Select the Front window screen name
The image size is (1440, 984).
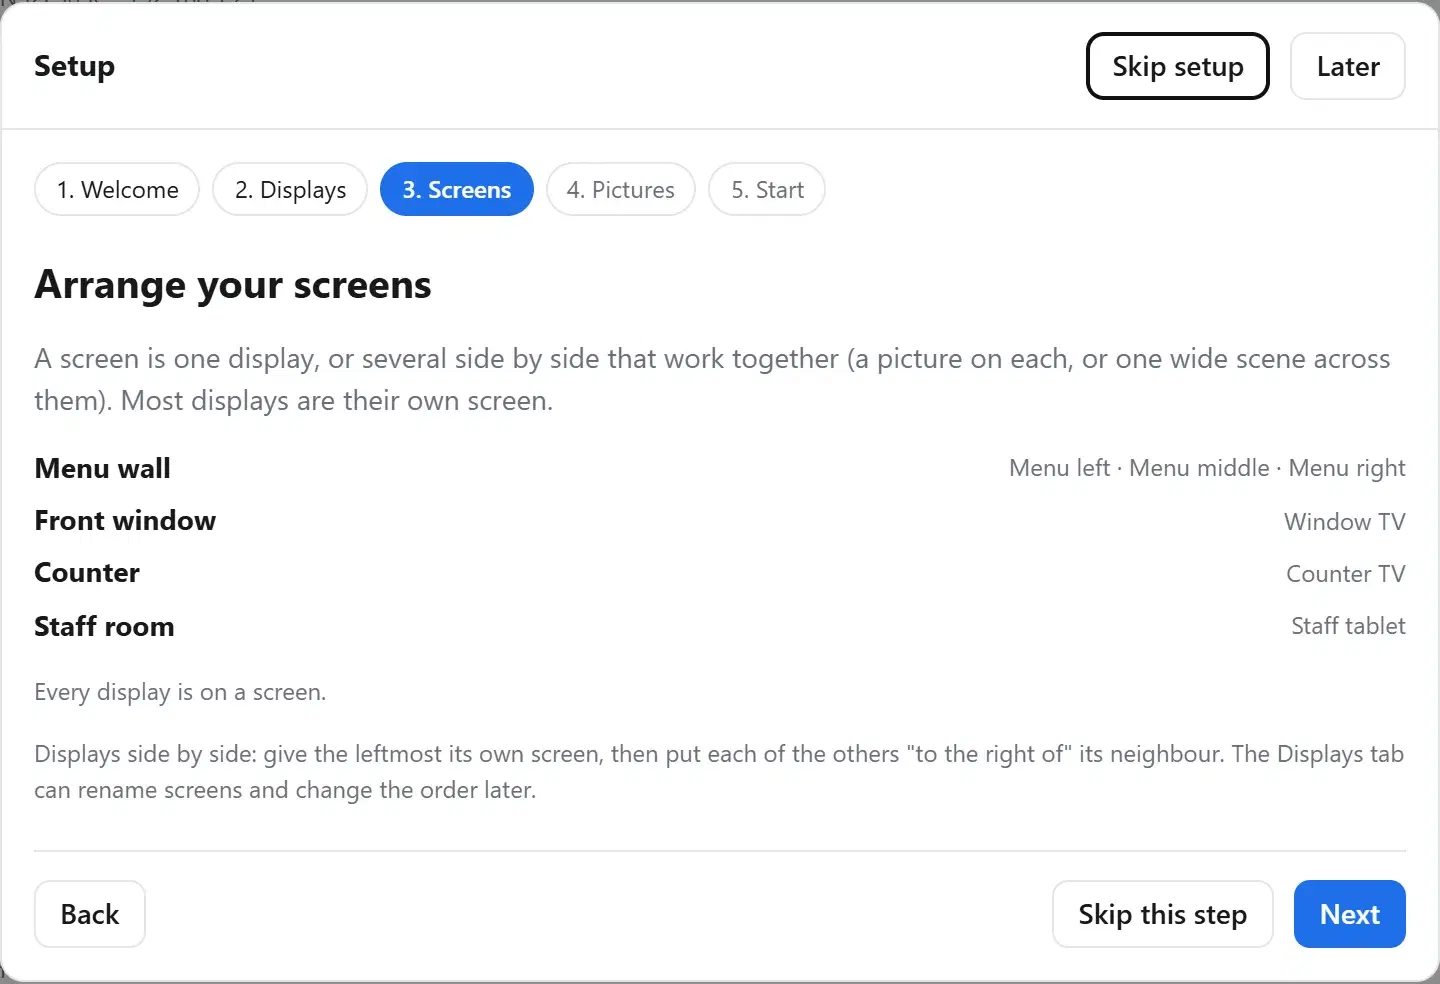click(125, 520)
